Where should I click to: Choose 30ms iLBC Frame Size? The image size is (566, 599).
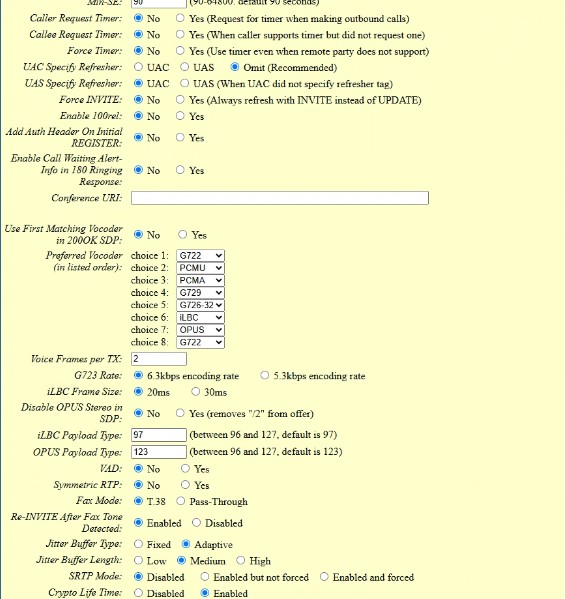[x=196, y=391]
